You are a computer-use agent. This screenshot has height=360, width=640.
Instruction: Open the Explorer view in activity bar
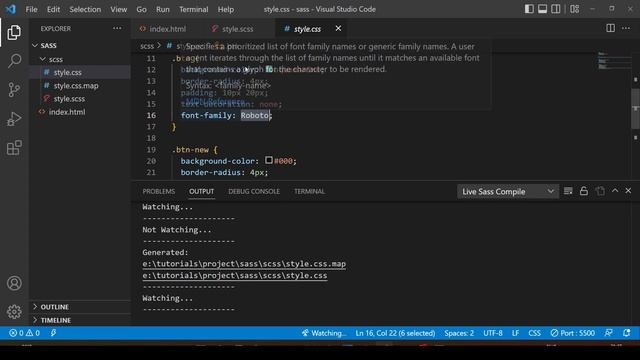(14, 32)
